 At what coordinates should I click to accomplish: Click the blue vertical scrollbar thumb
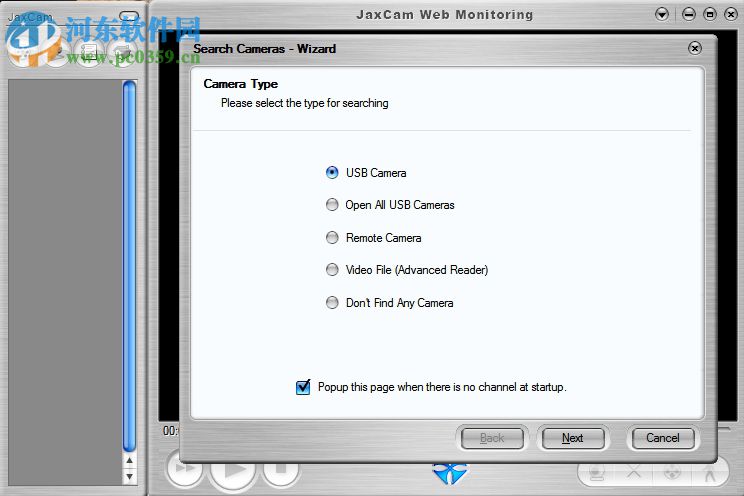129,266
